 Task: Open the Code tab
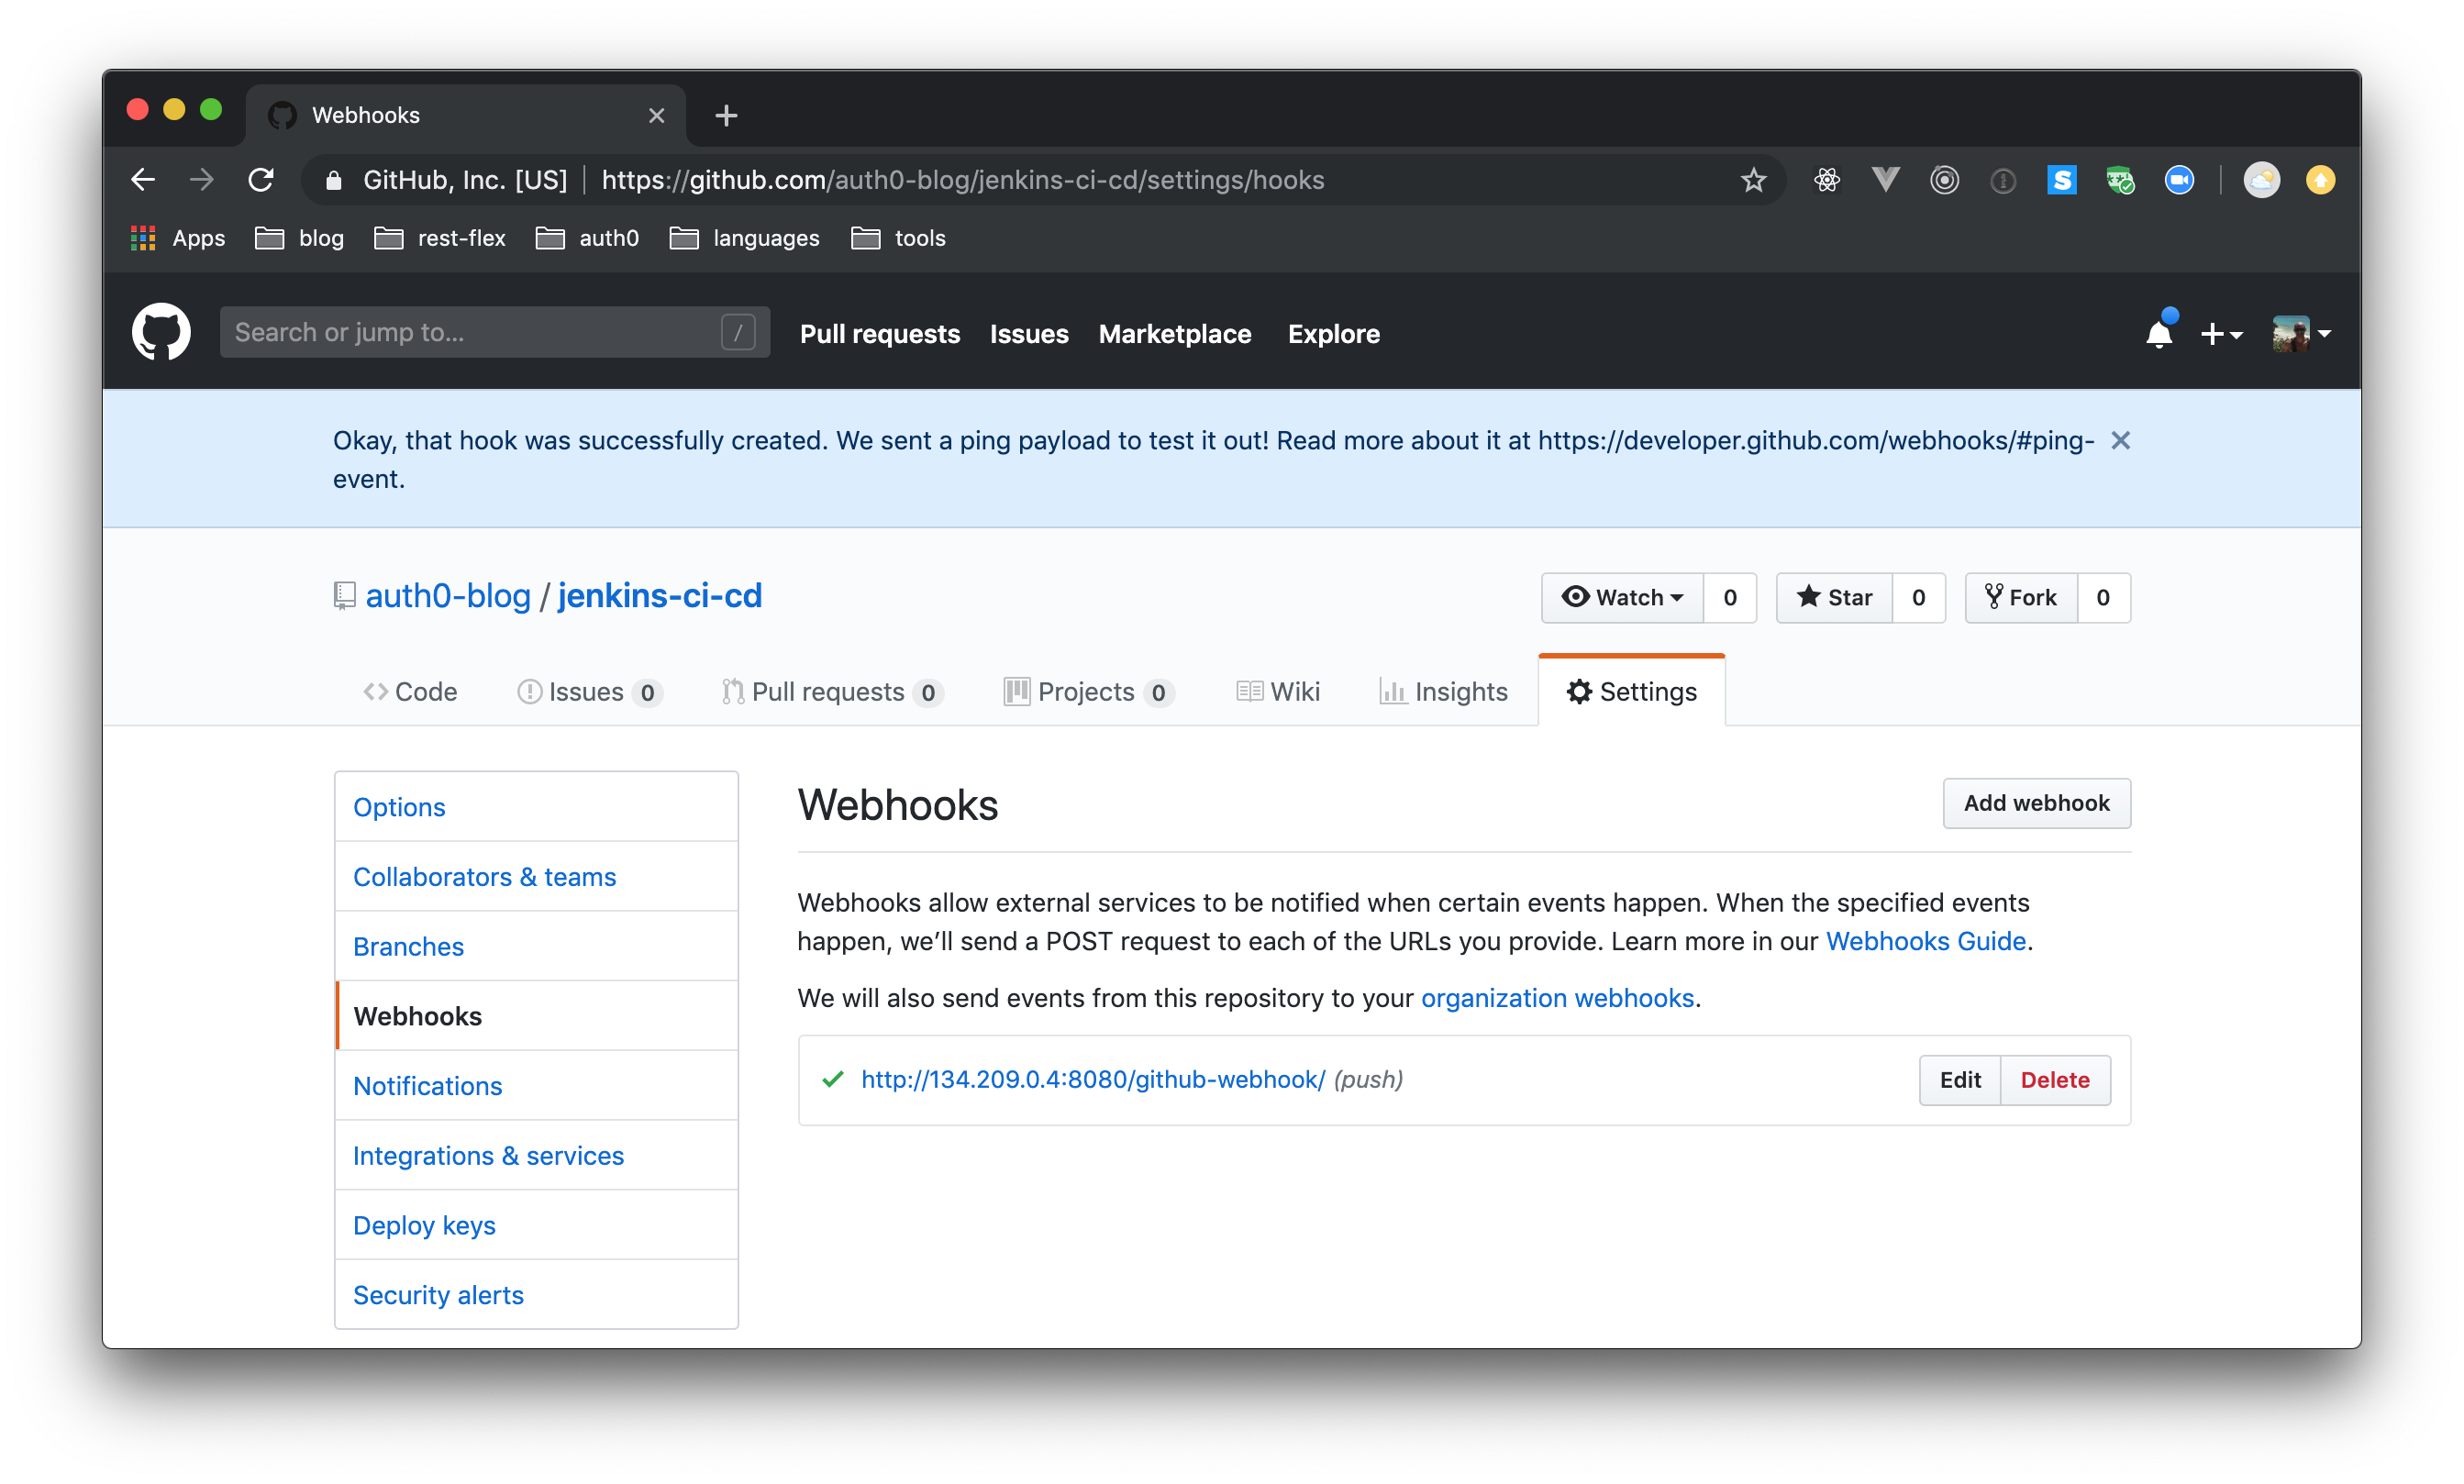click(x=410, y=691)
